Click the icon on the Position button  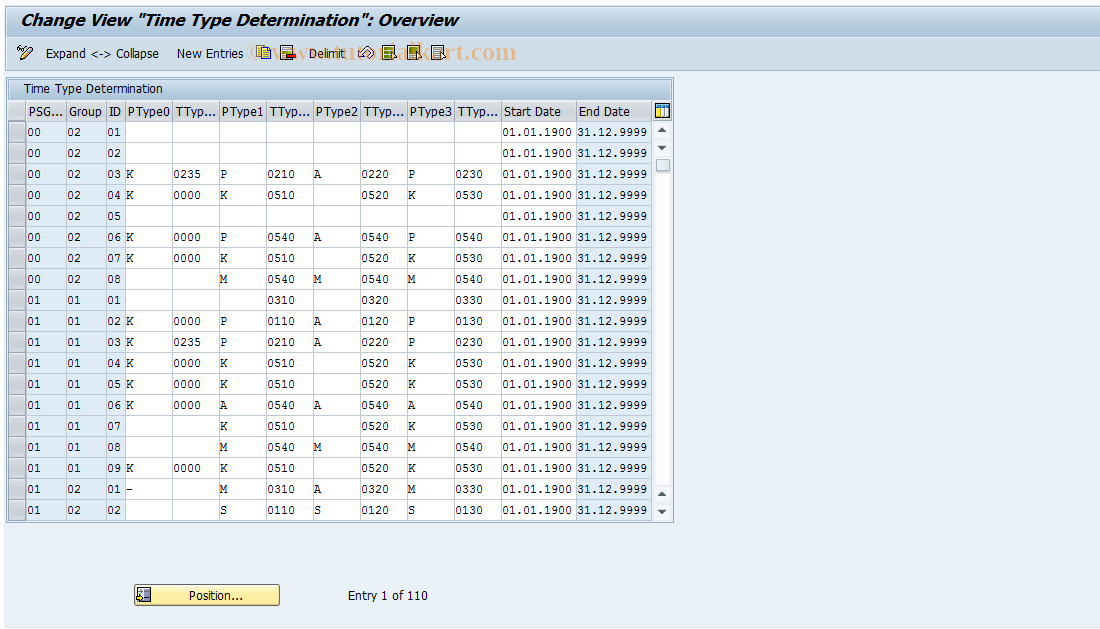(x=144, y=595)
